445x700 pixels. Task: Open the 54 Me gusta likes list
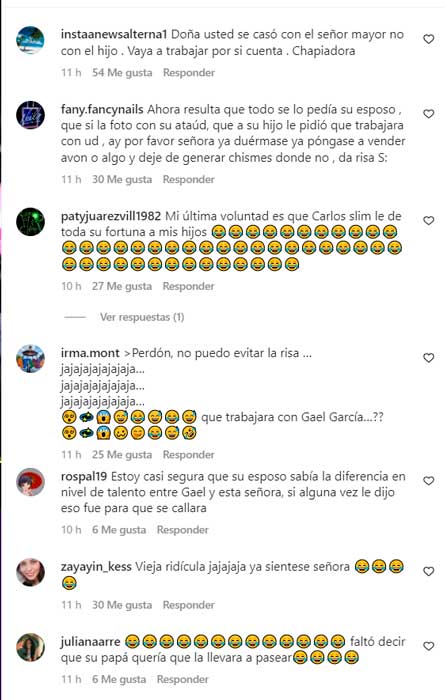122,72
